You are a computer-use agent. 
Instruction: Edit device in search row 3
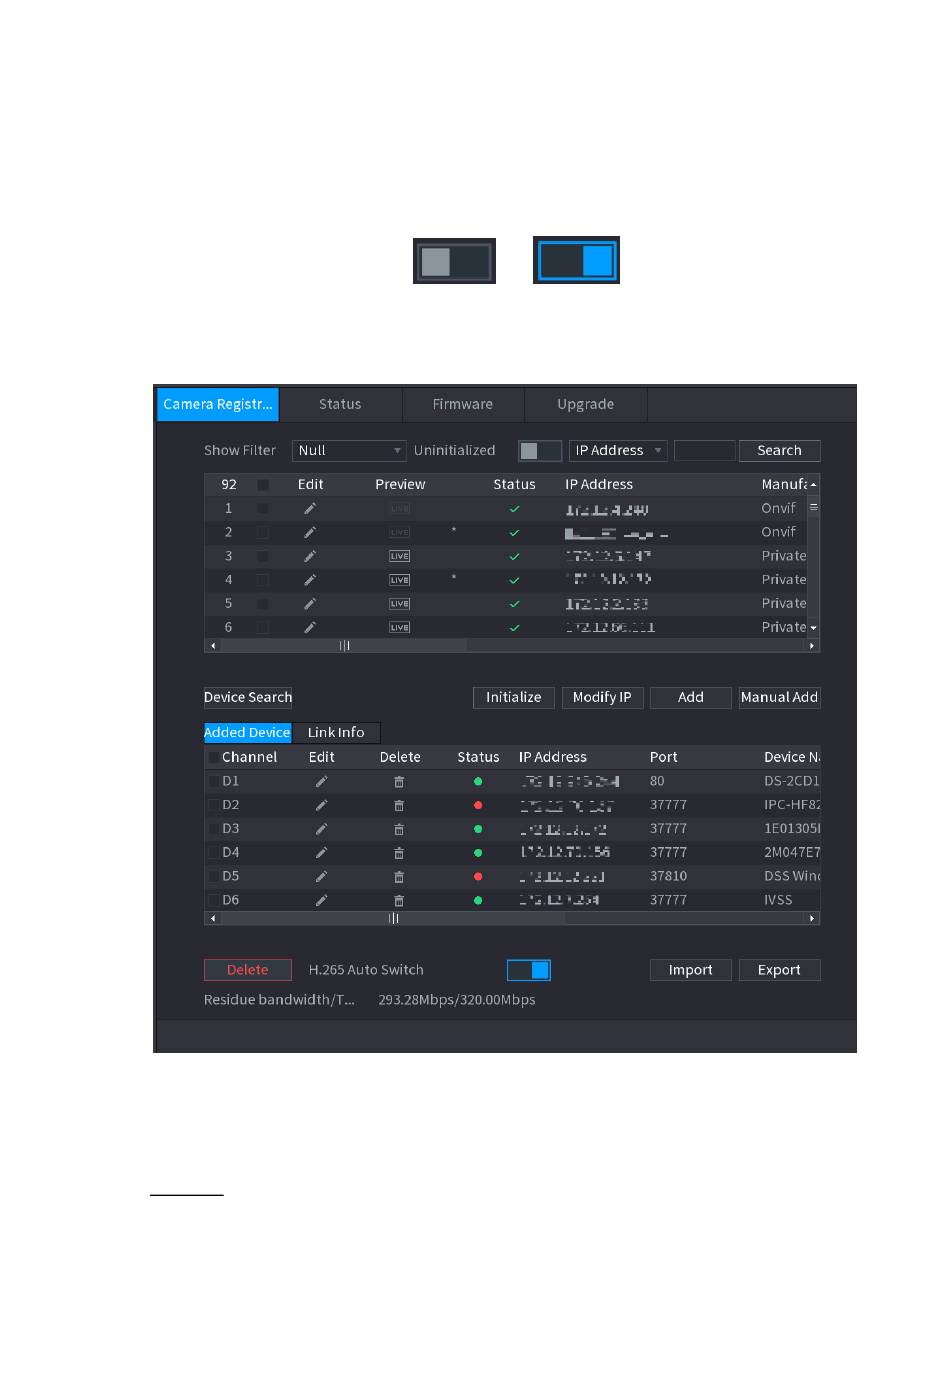pyautogui.click(x=310, y=556)
